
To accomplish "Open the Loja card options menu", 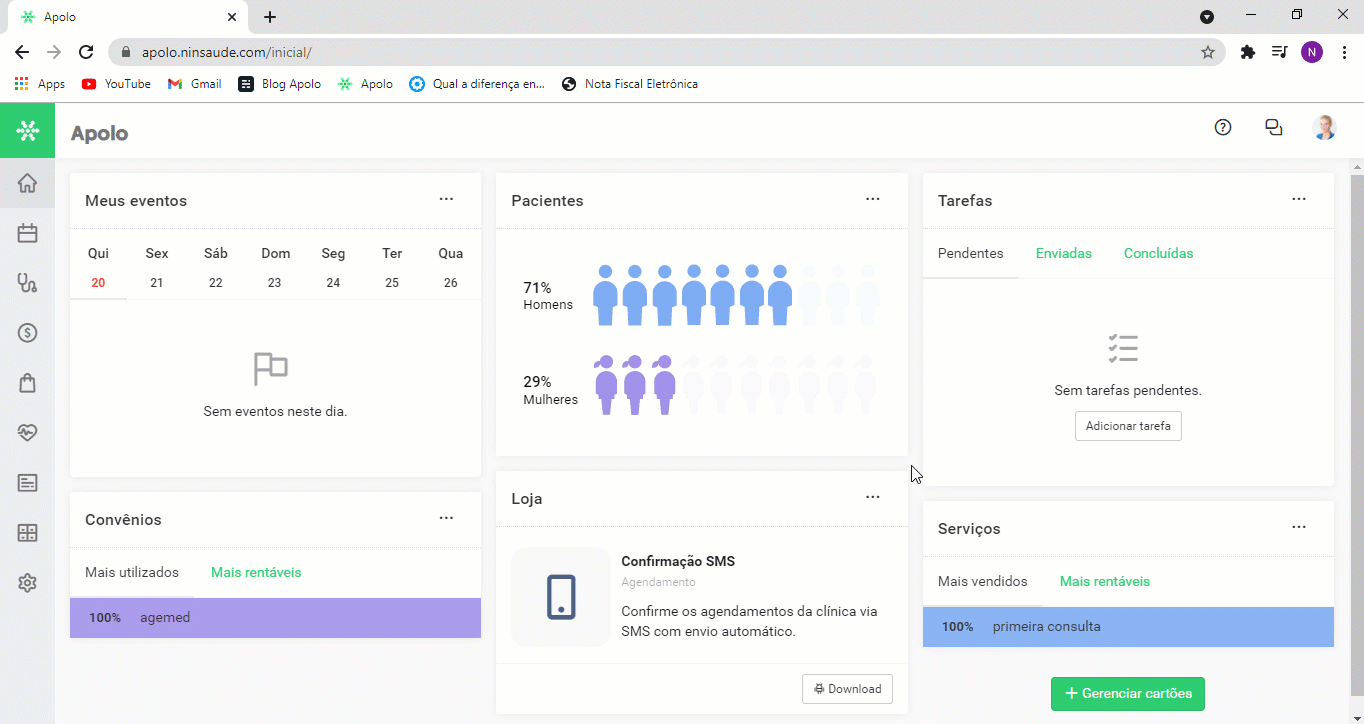I will click(x=873, y=497).
